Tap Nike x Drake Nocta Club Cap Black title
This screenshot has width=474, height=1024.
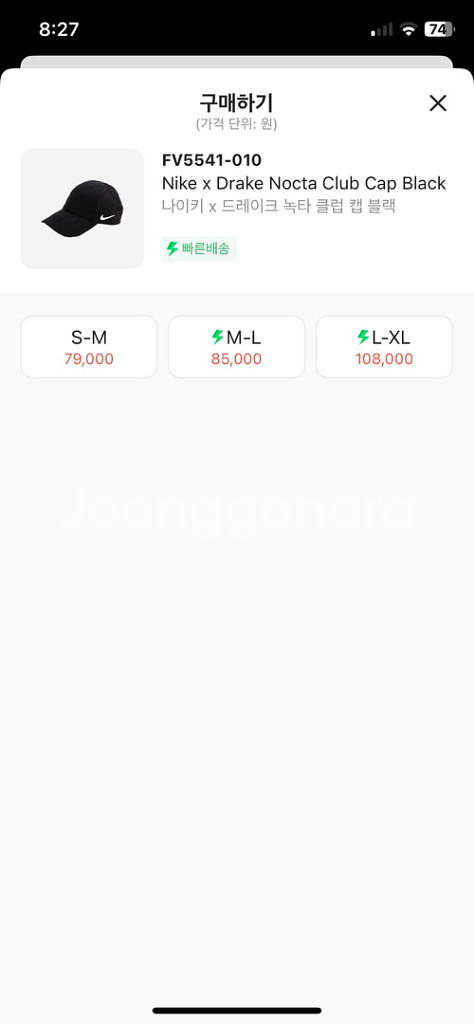(304, 183)
